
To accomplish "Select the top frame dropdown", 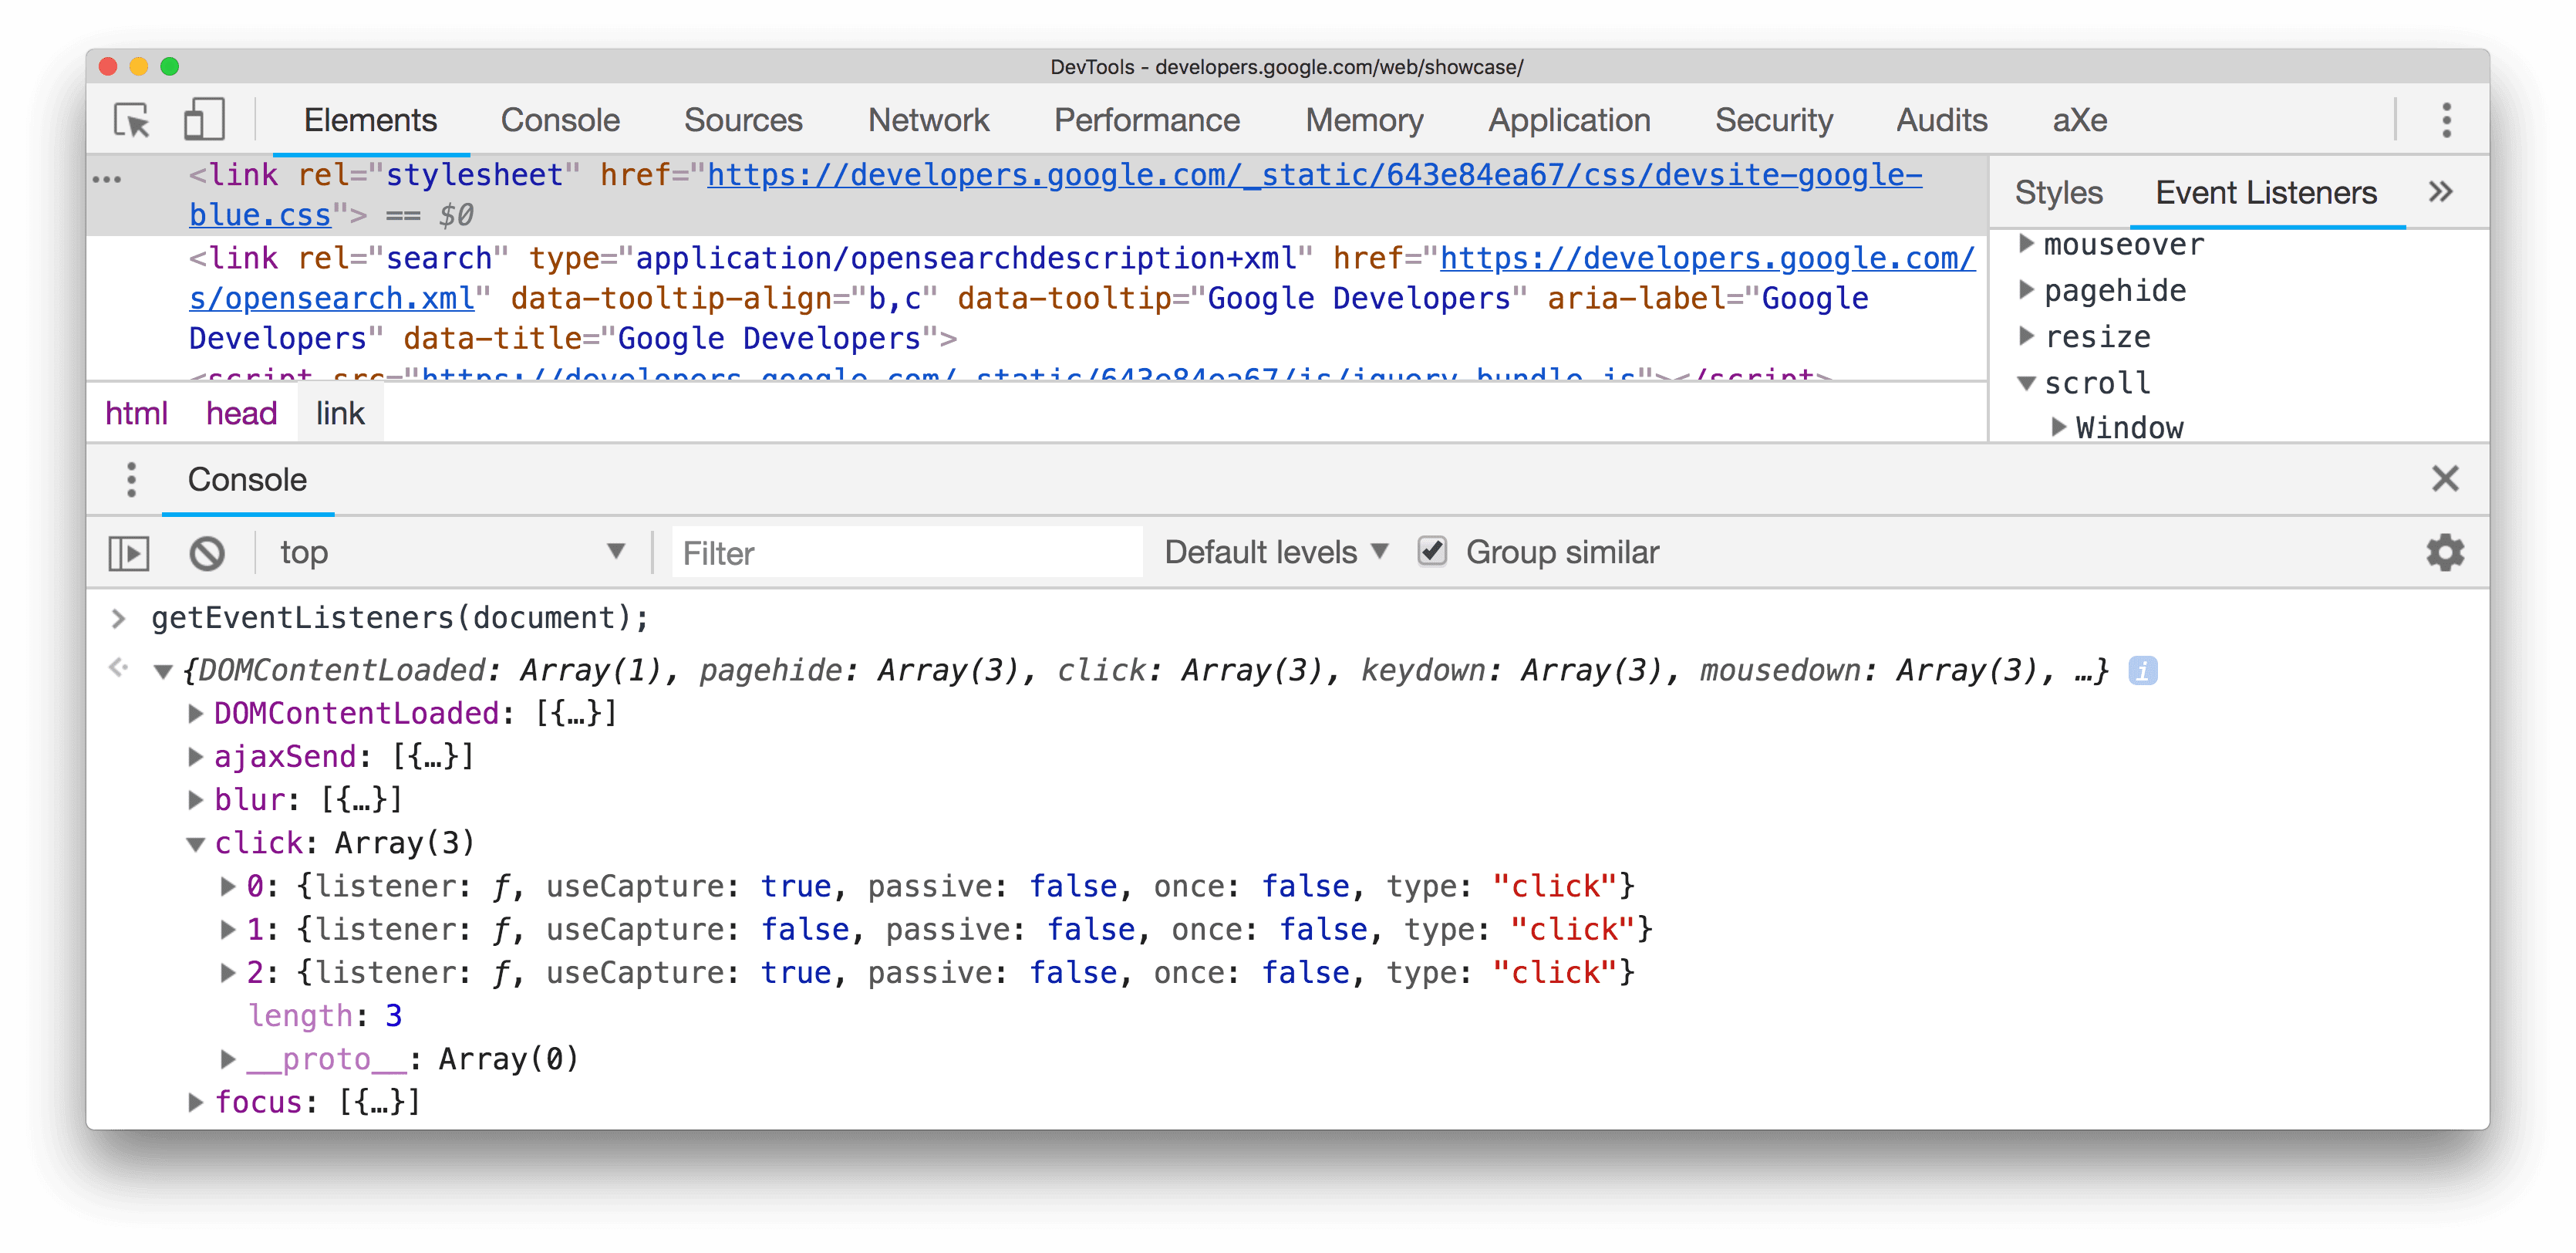I will point(452,551).
